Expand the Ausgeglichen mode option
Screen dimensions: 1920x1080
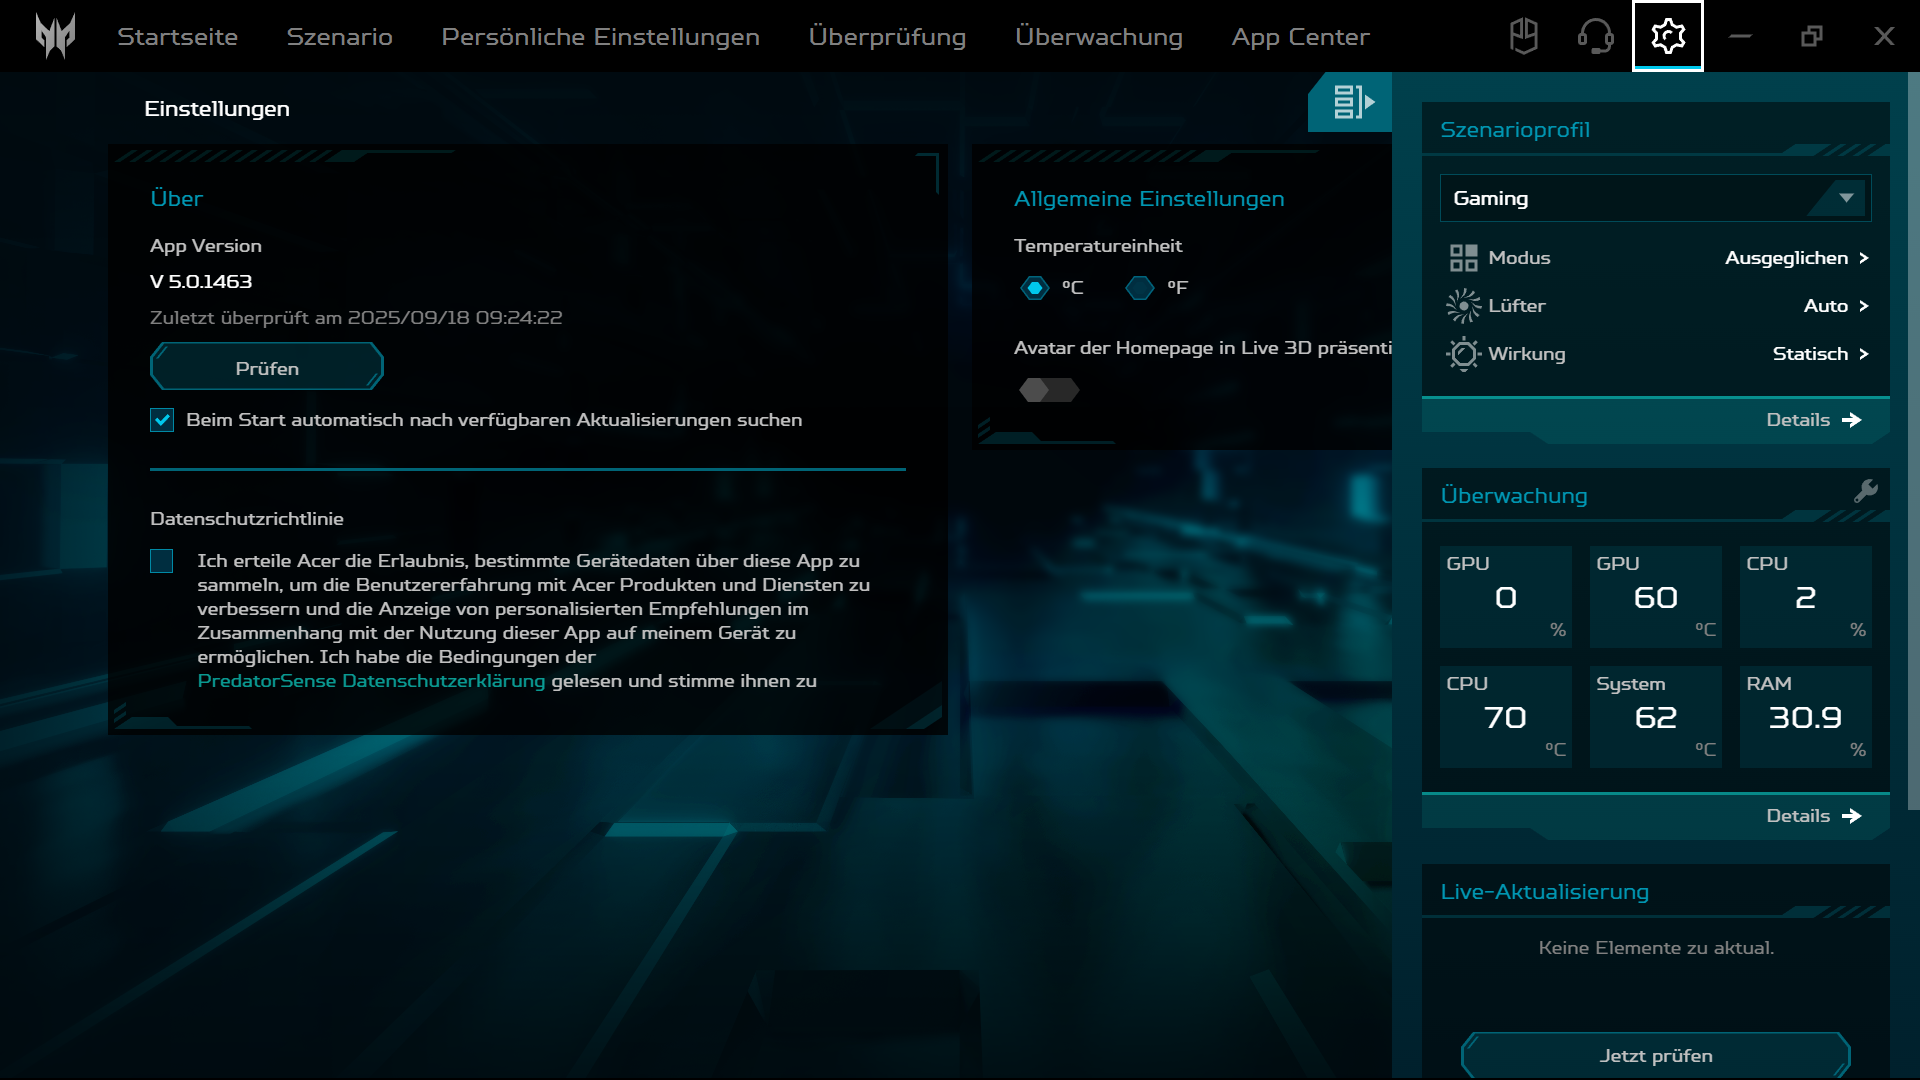tap(1796, 258)
